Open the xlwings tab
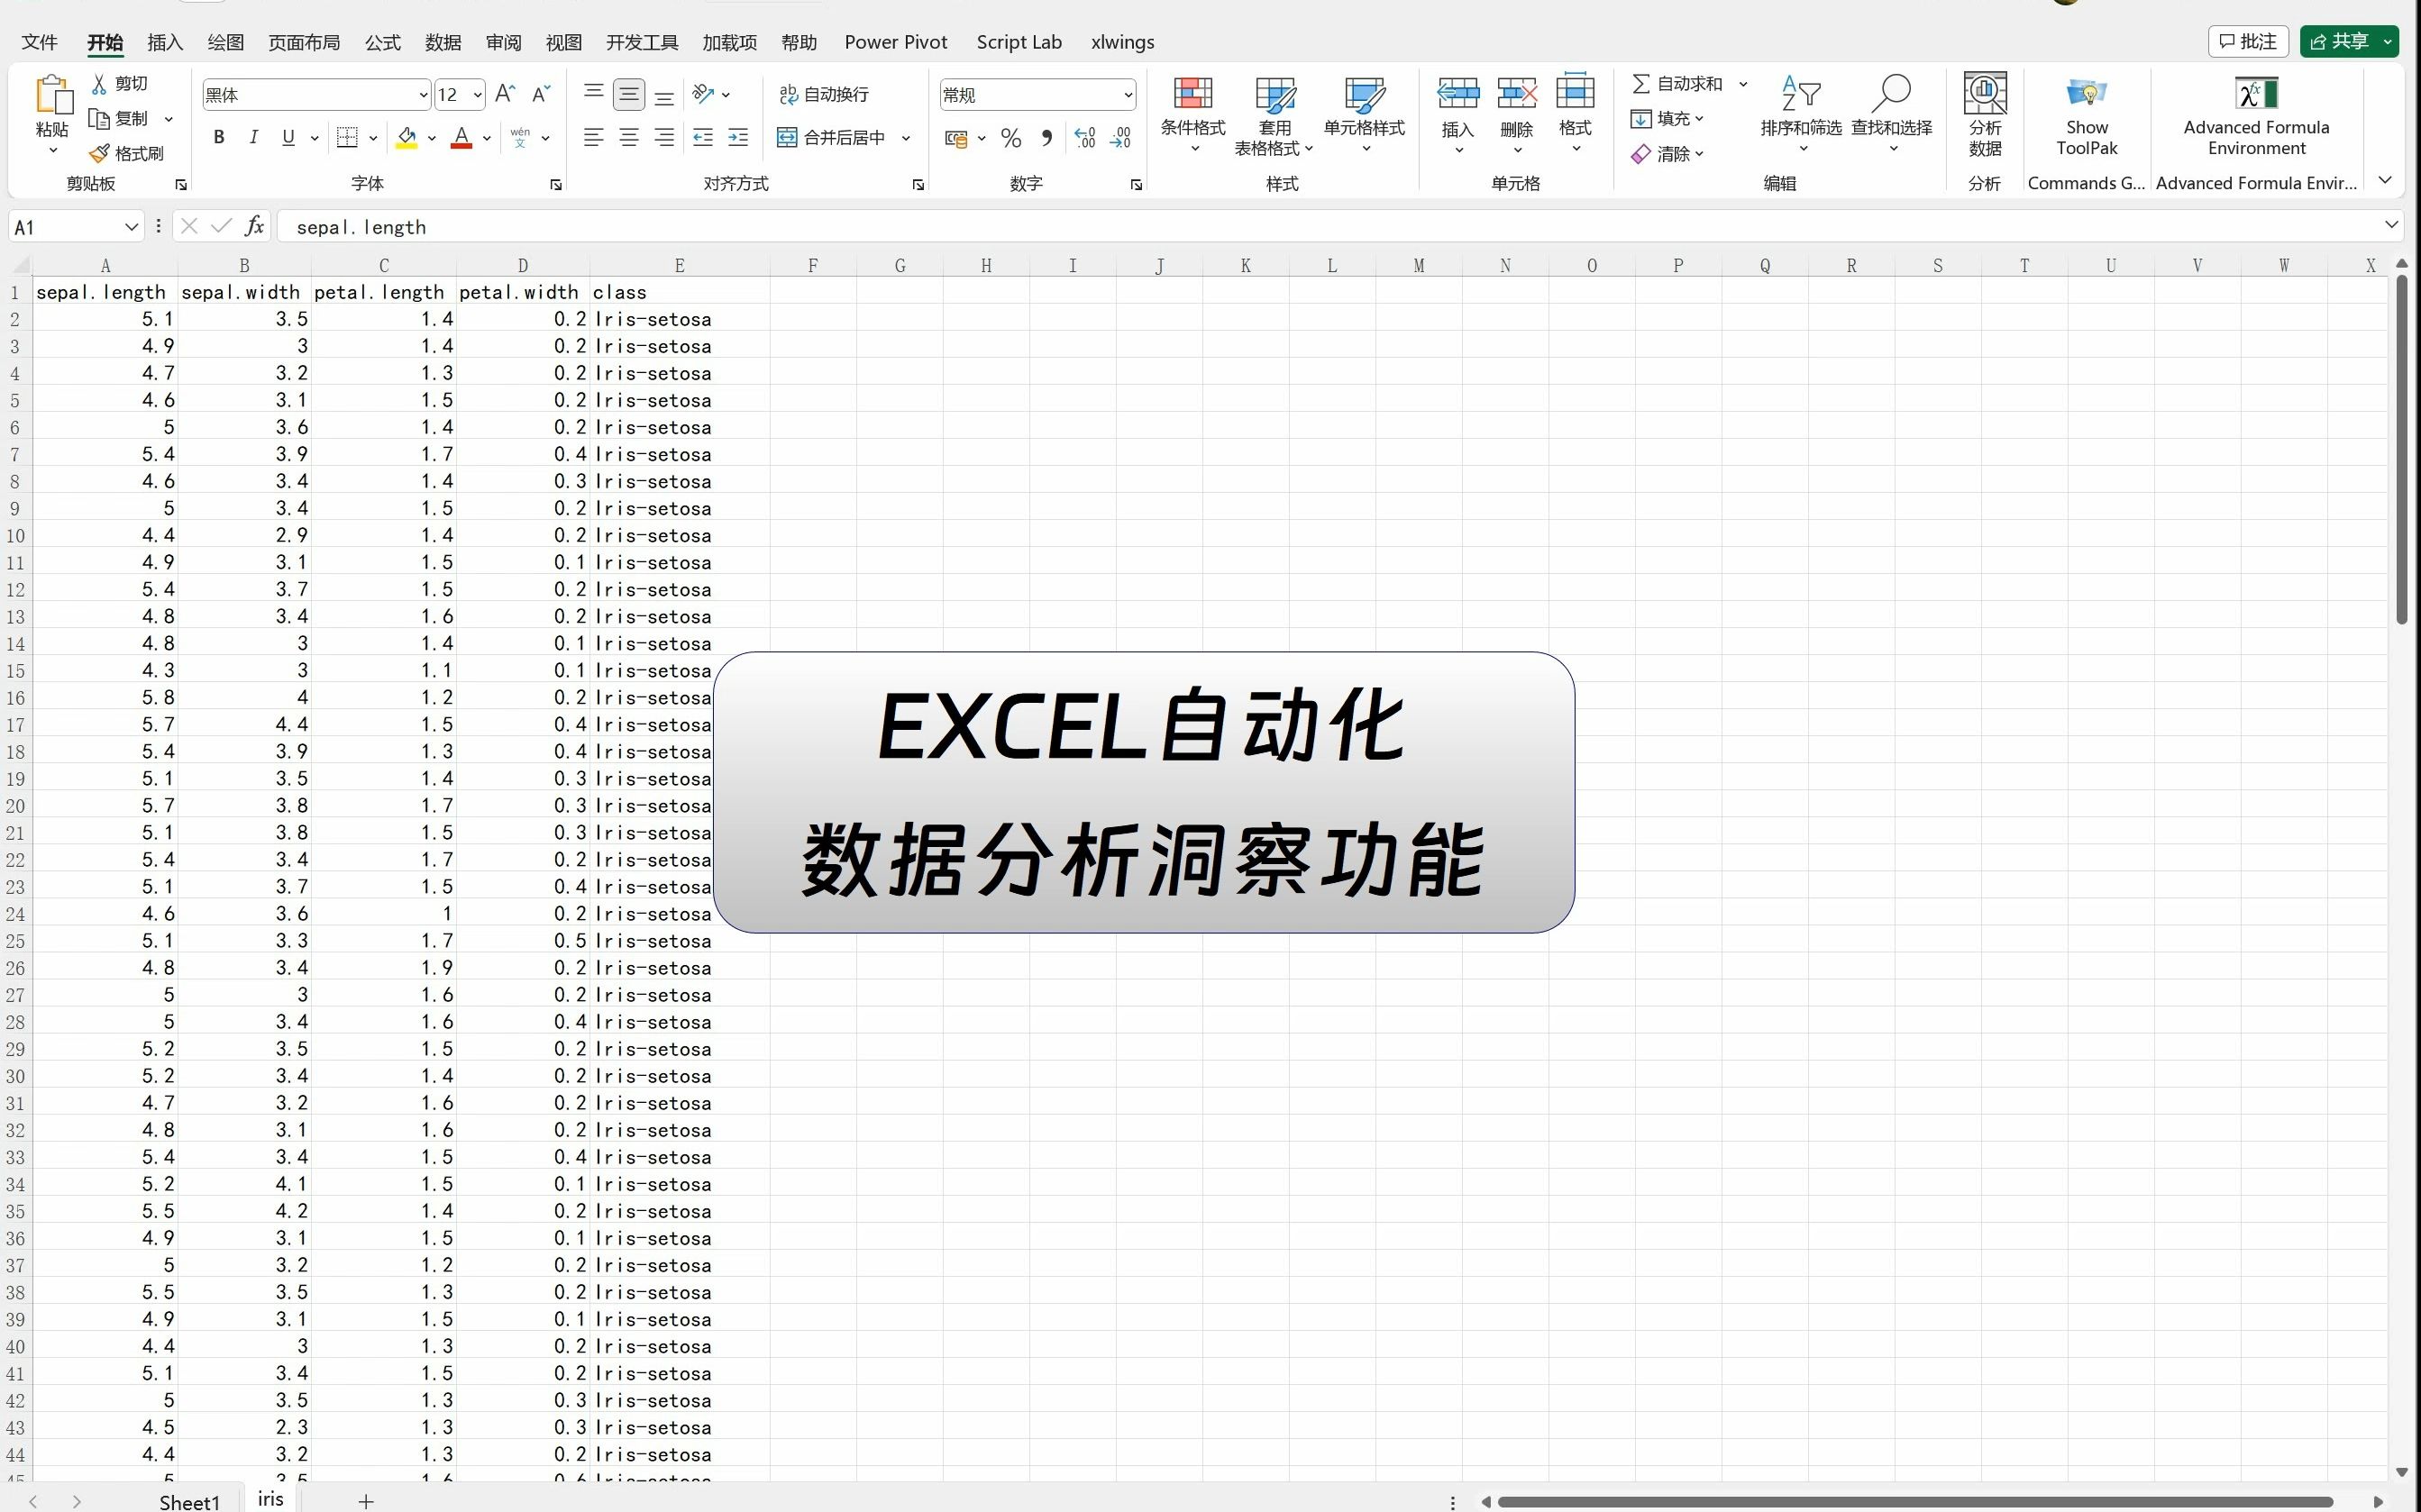Viewport: 2421px width, 1512px height. (1122, 42)
